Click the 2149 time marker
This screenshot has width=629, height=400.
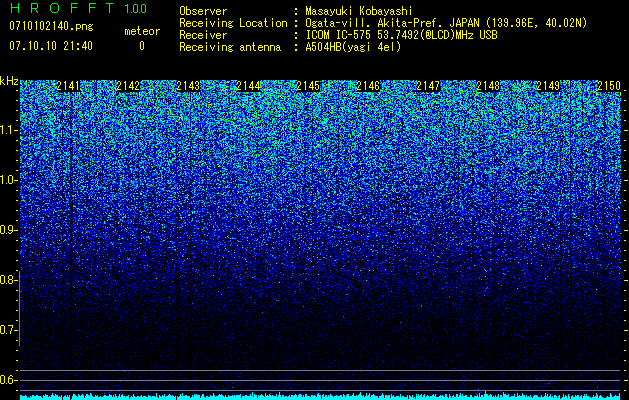pyautogui.click(x=548, y=86)
